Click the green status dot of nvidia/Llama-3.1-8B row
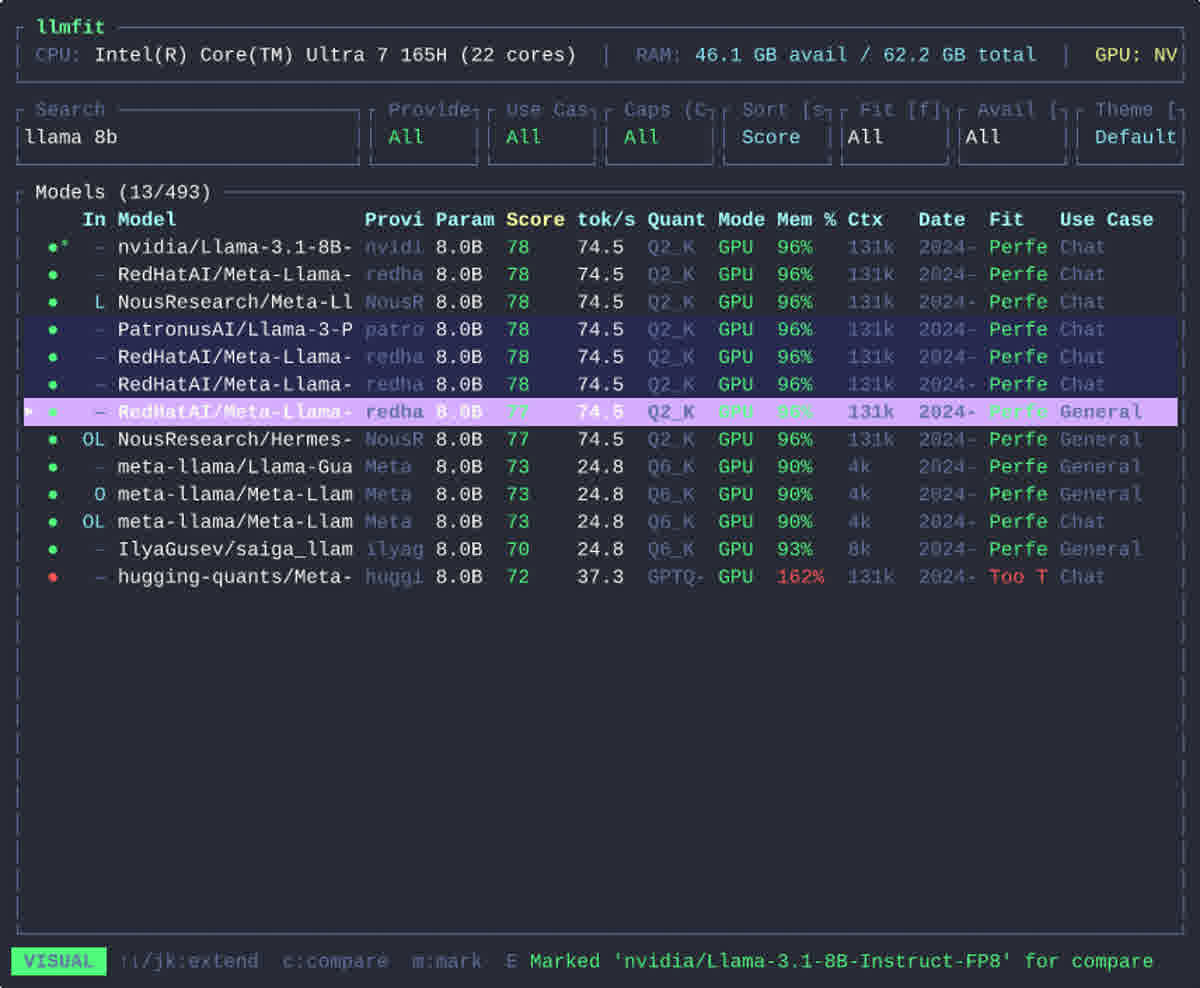The height and width of the screenshot is (988, 1200). click(53, 247)
